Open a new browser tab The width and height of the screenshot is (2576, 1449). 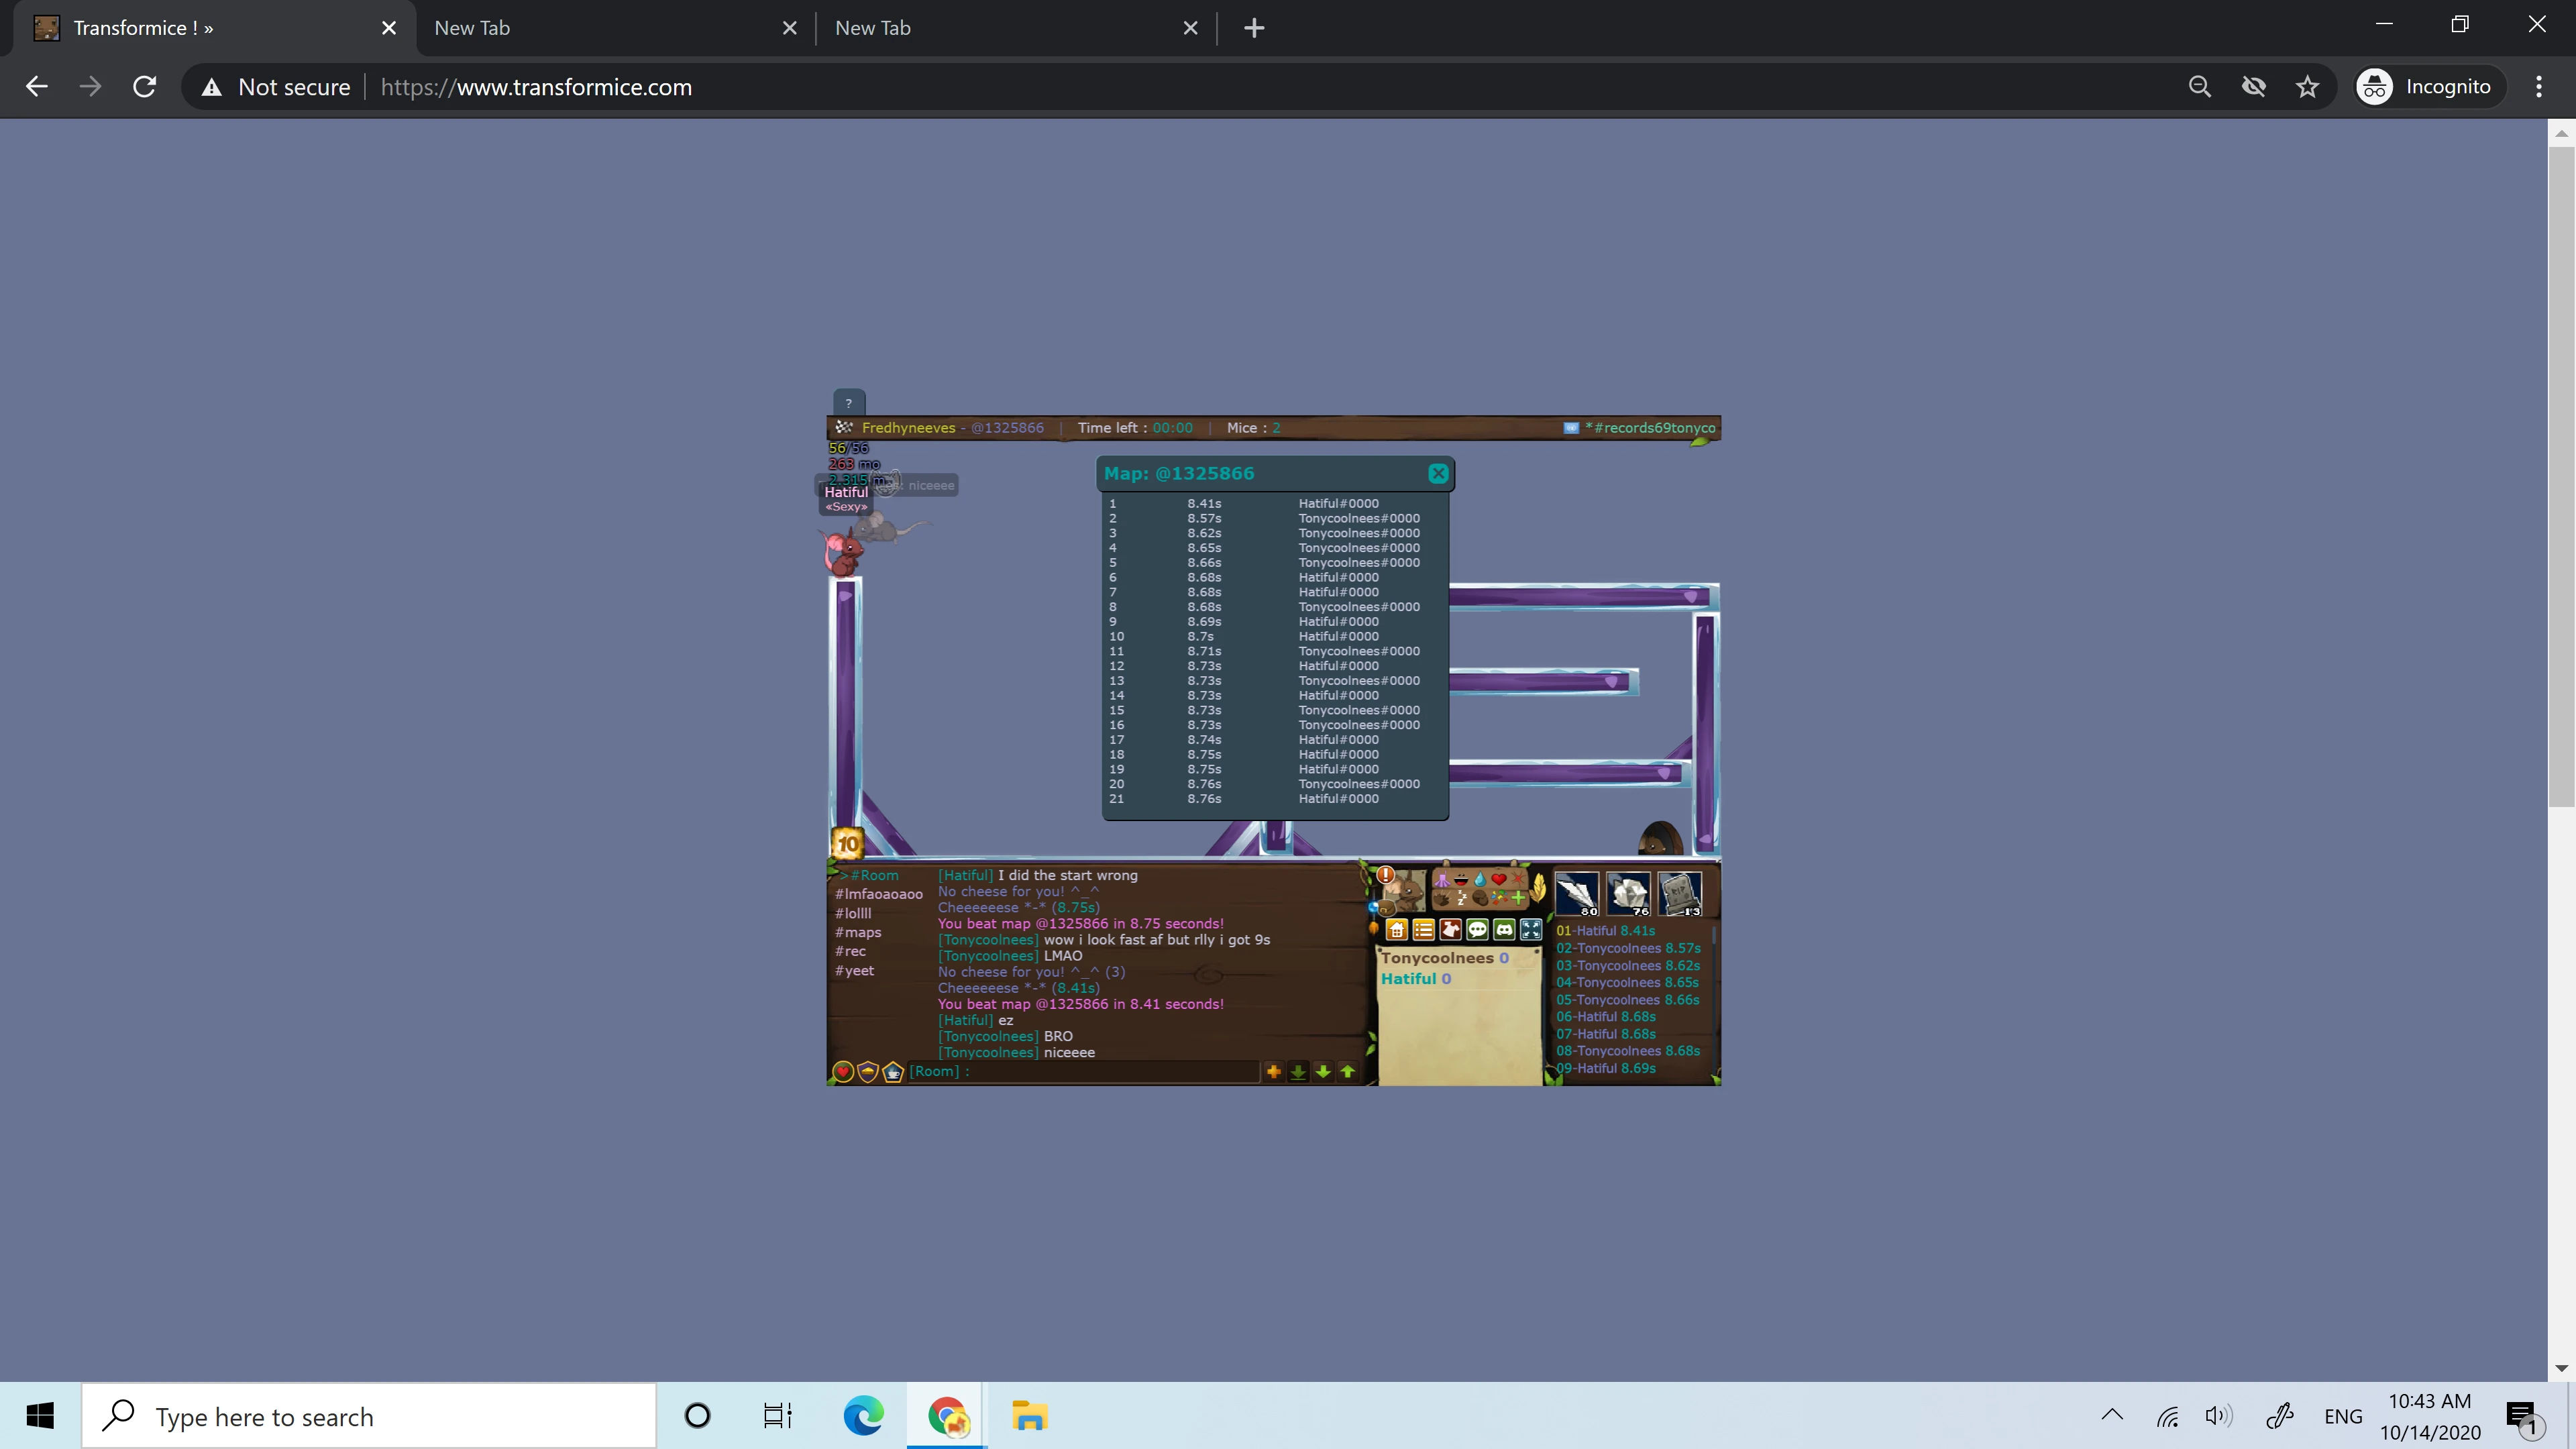coord(1254,28)
